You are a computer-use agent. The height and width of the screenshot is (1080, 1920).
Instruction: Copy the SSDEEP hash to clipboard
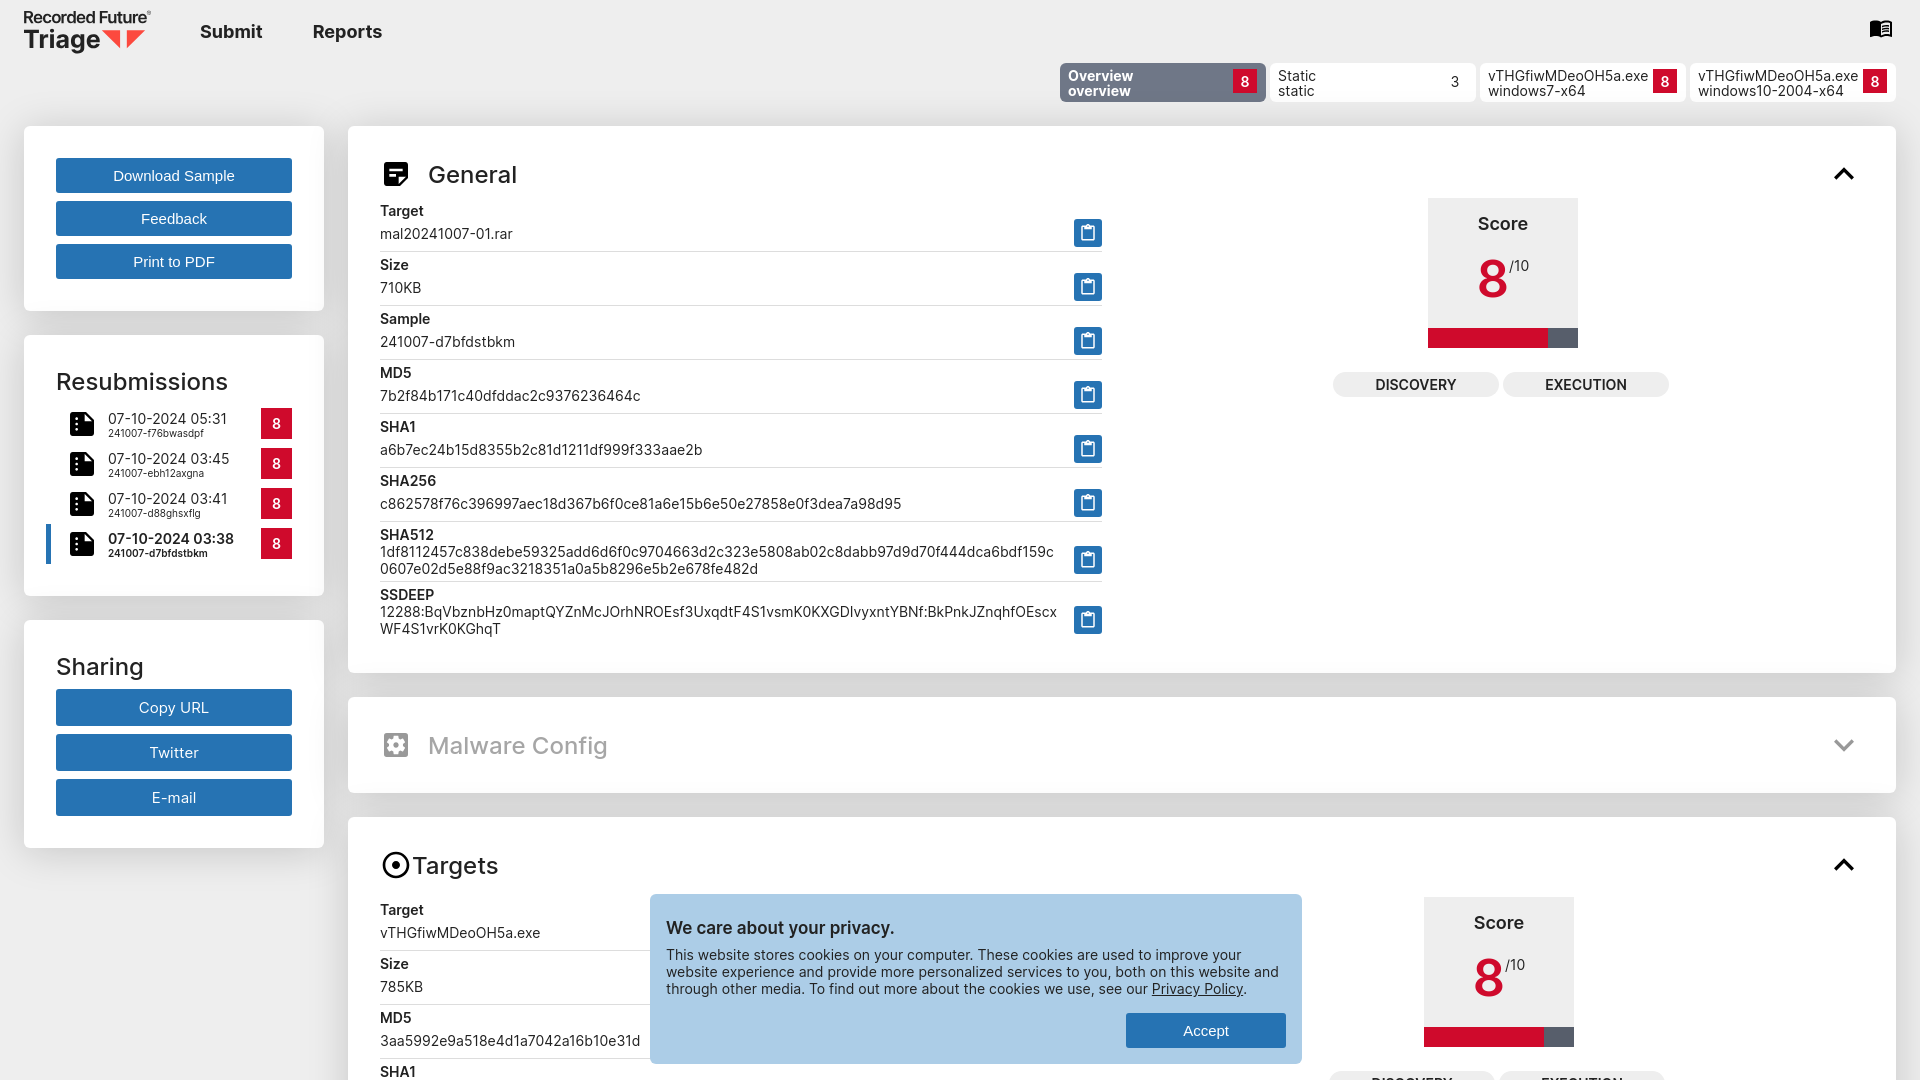pos(1088,620)
